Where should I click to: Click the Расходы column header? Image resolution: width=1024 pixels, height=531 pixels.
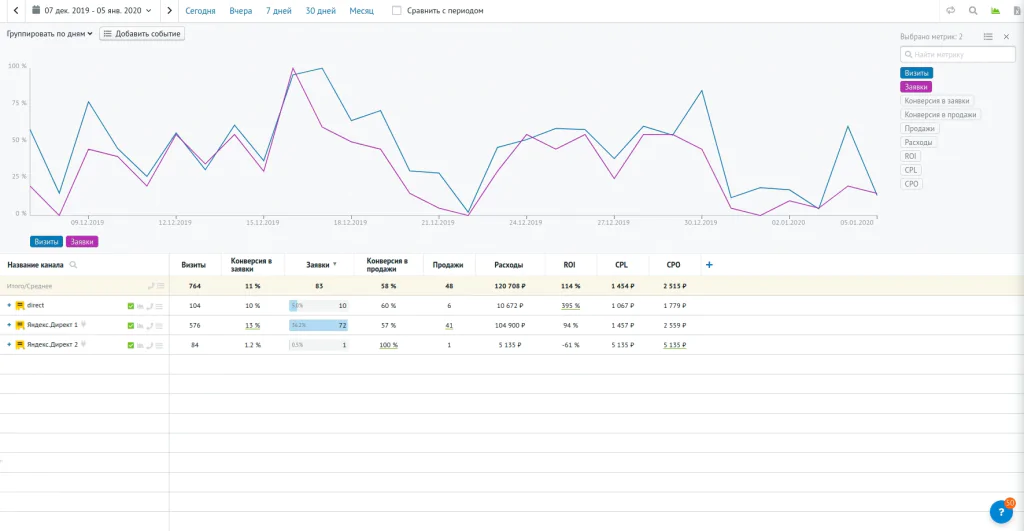point(508,265)
